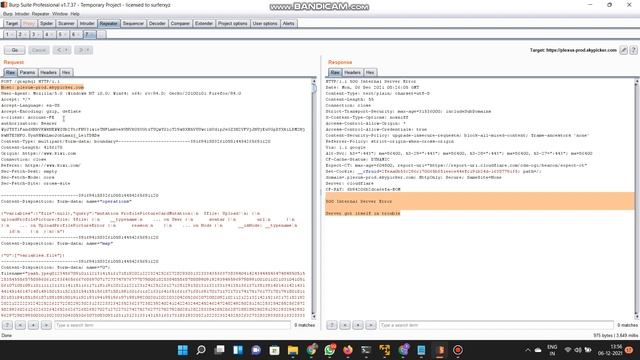Open the Windows Start menu

click(183, 350)
